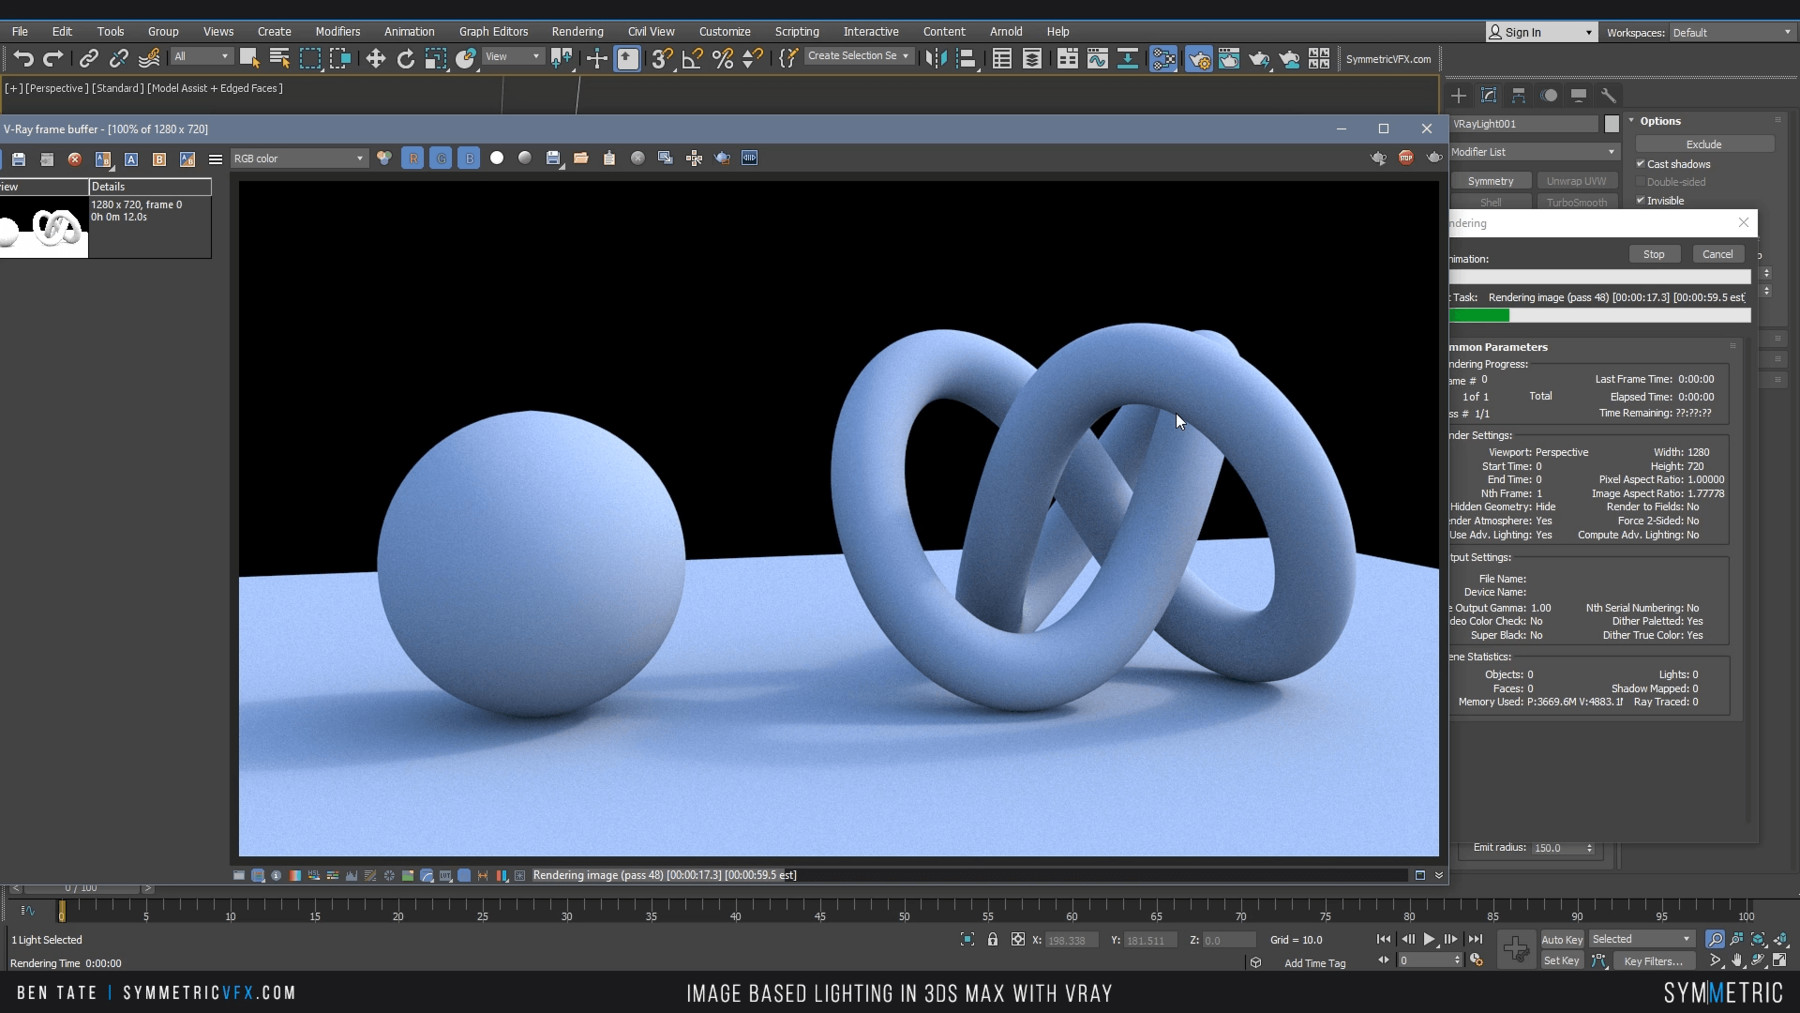Open the Hierarchy panel tab
Screen dimensions: 1800x1013
click(x=1518, y=95)
